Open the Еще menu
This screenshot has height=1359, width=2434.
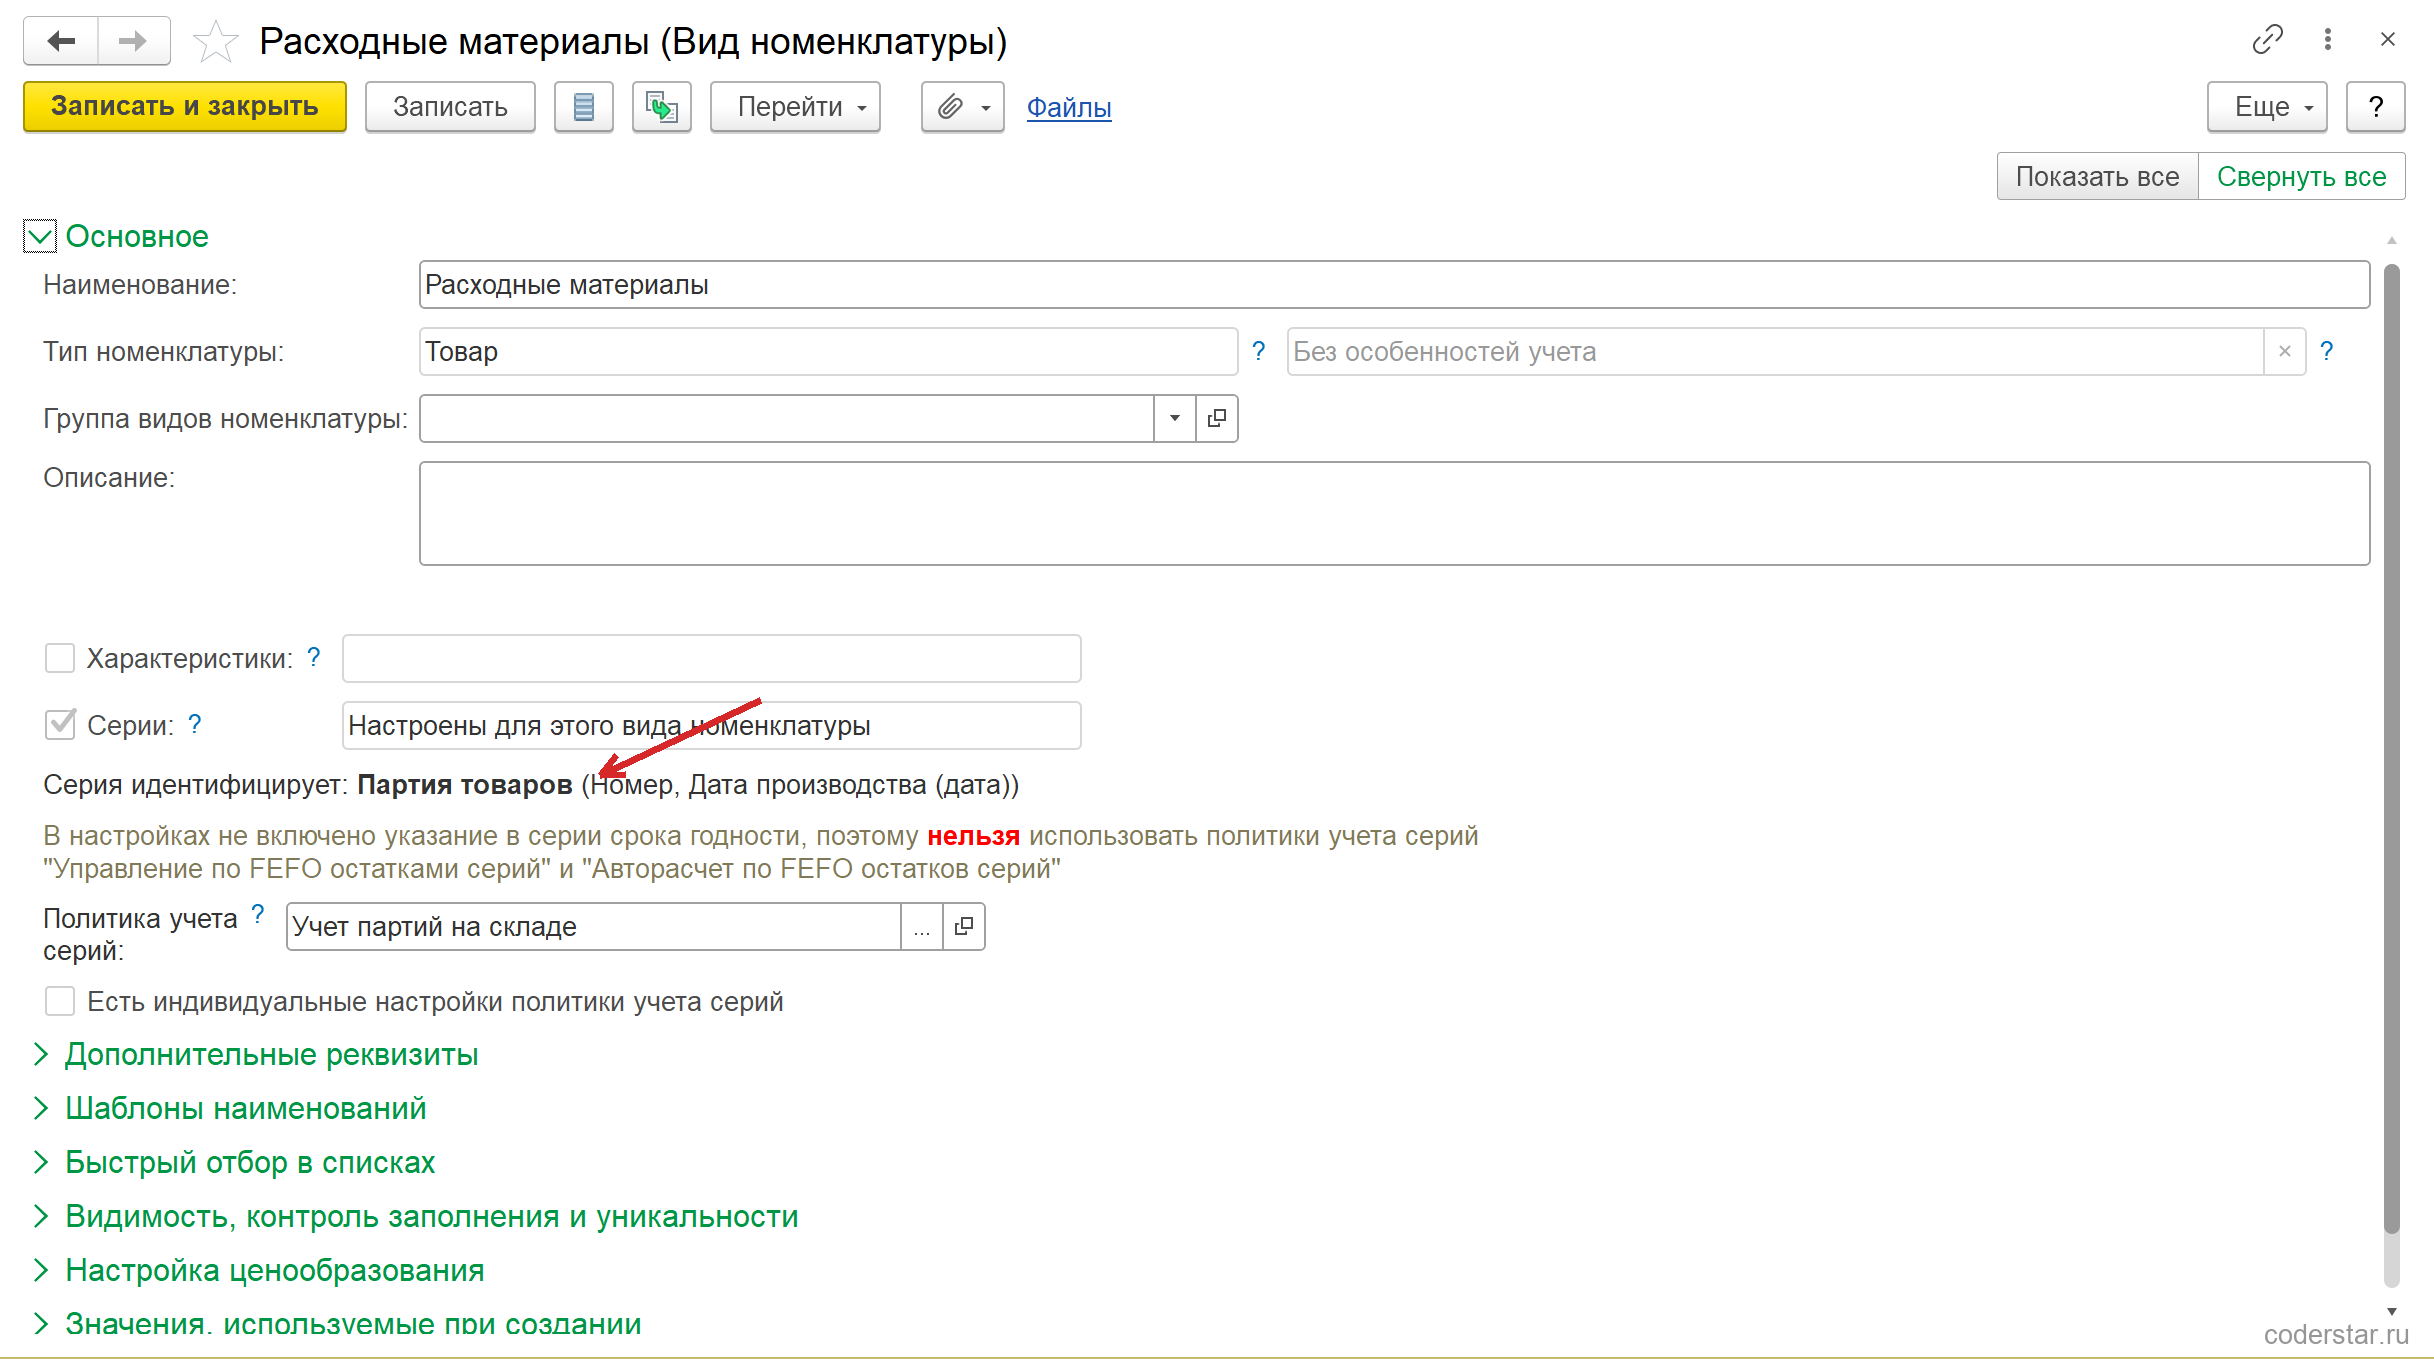[2267, 107]
